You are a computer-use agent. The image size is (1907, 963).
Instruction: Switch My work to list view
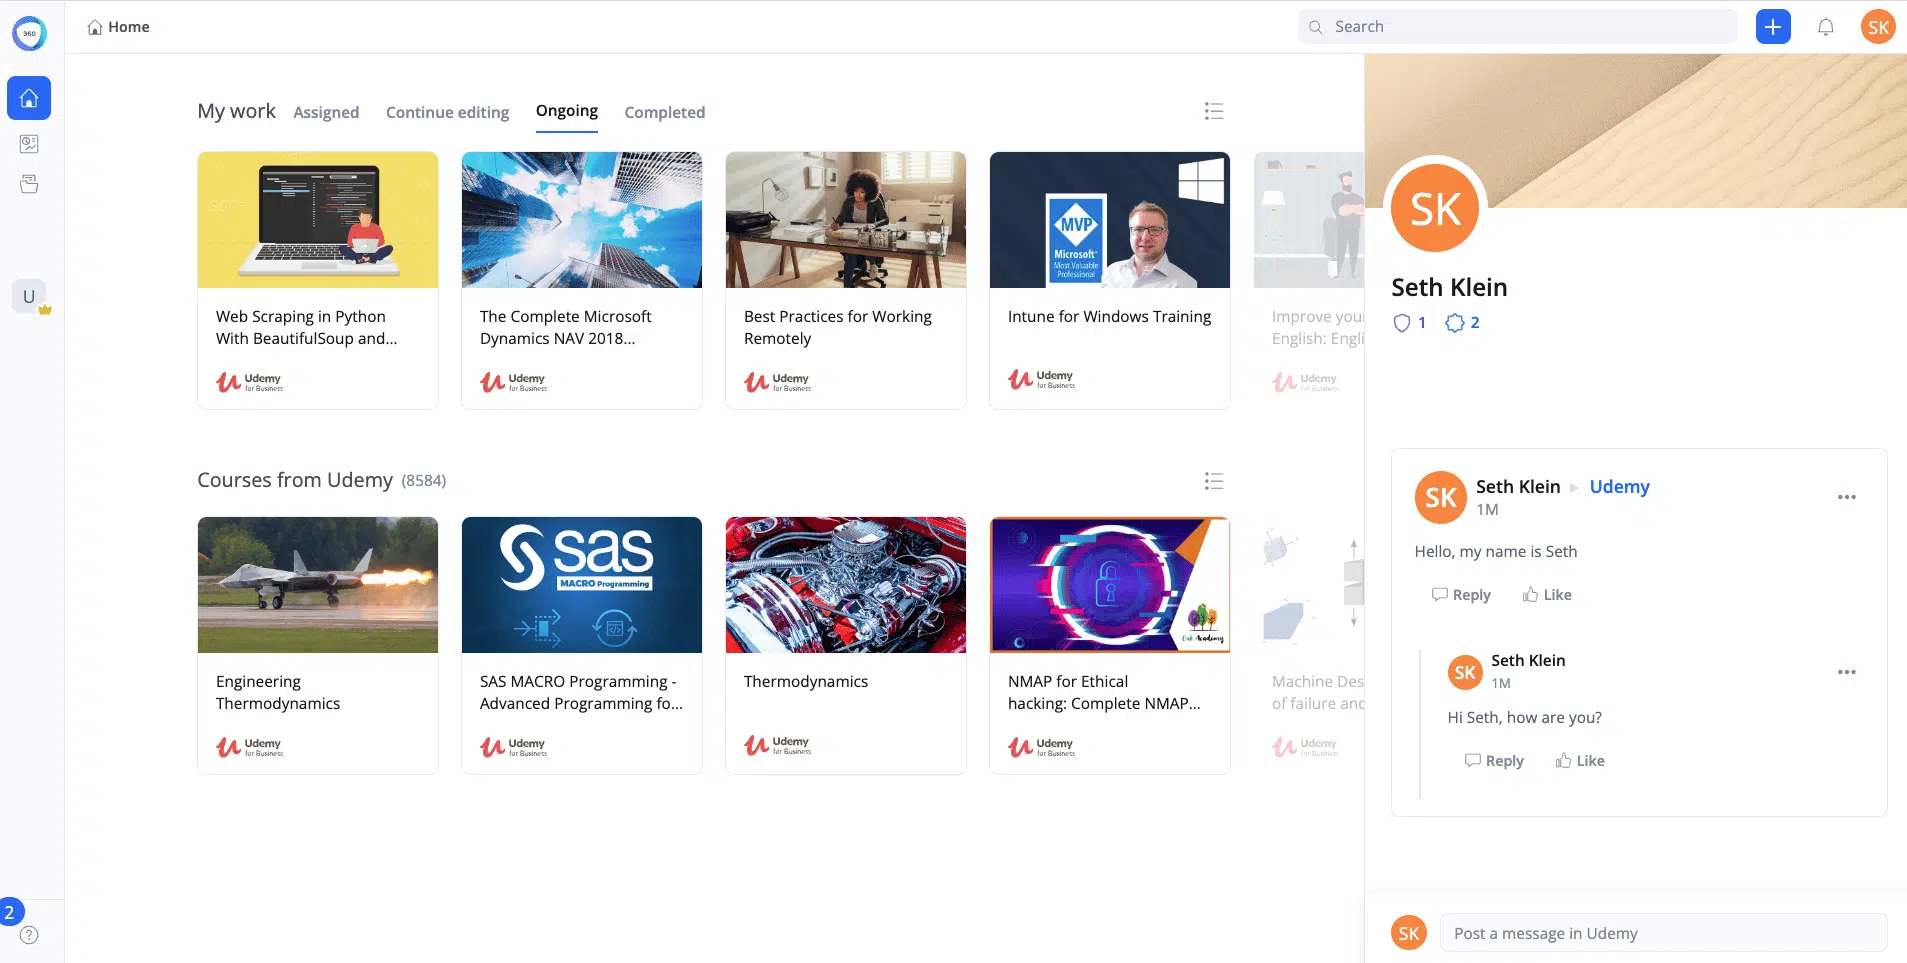pyautogui.click(x=1214, y=111)
